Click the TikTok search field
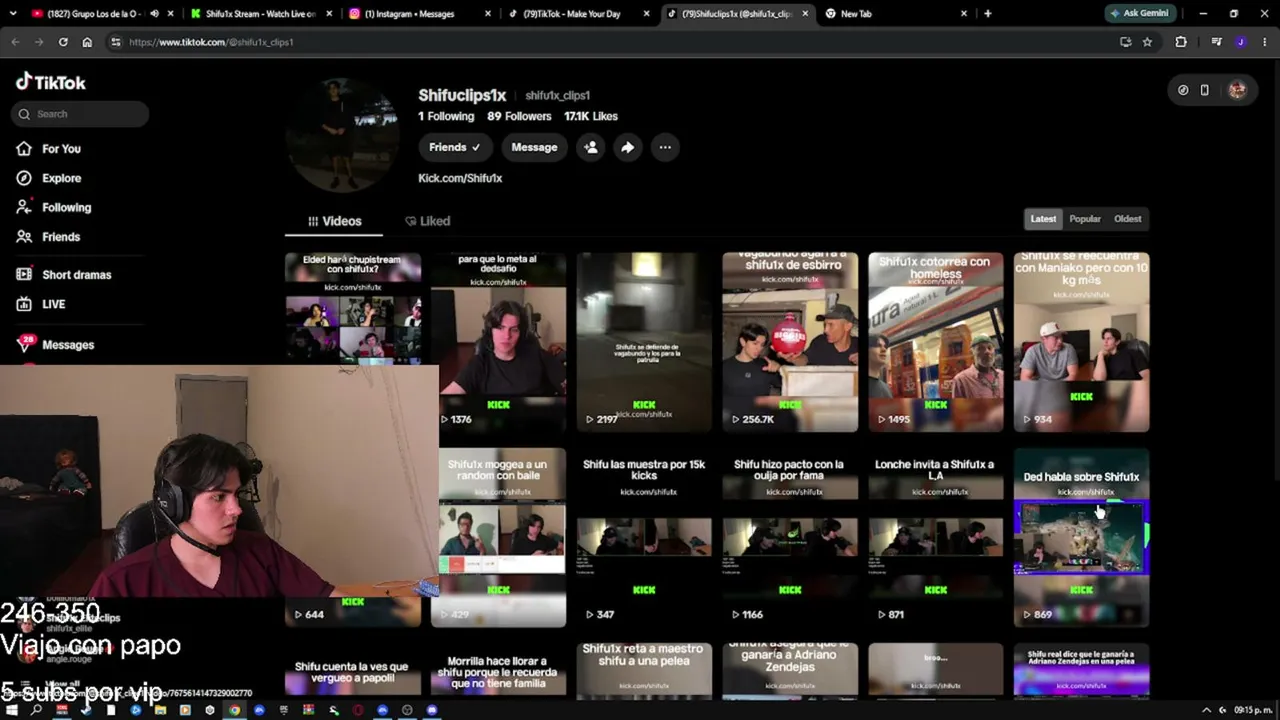This screenshot has height=720, width=1280. [82, 114]
